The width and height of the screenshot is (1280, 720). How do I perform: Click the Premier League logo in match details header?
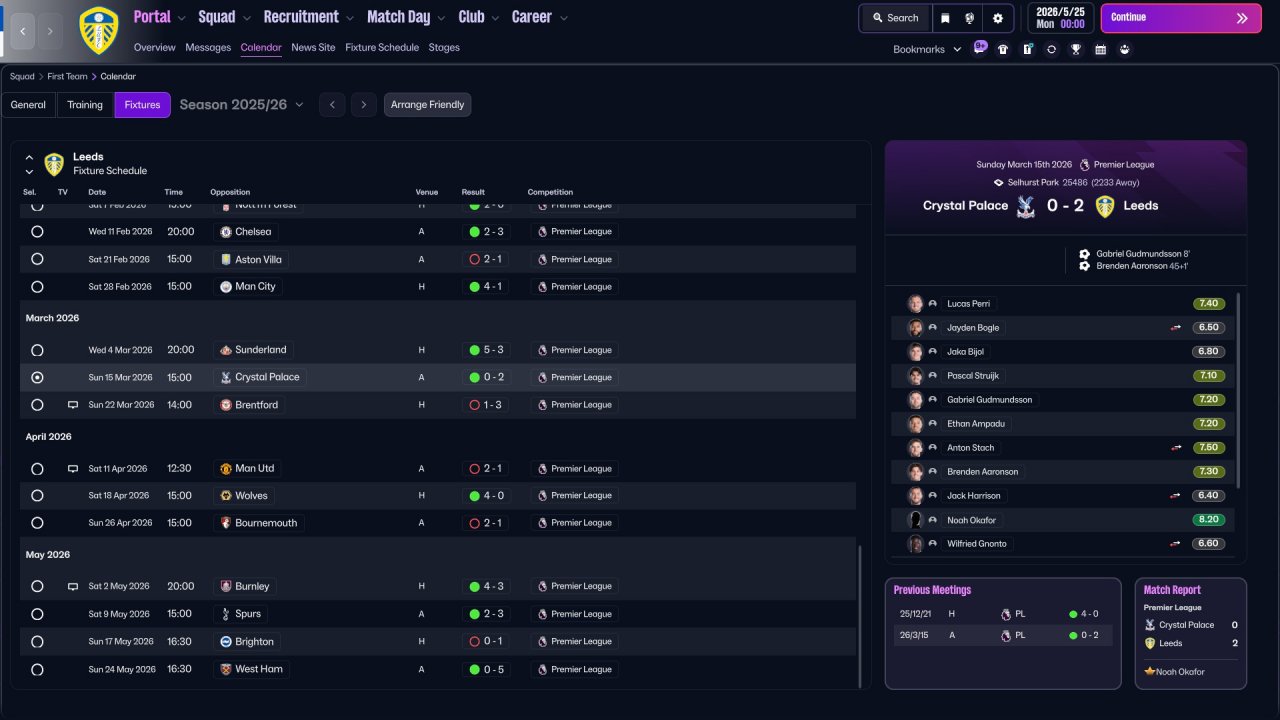tap(1084, 165)
